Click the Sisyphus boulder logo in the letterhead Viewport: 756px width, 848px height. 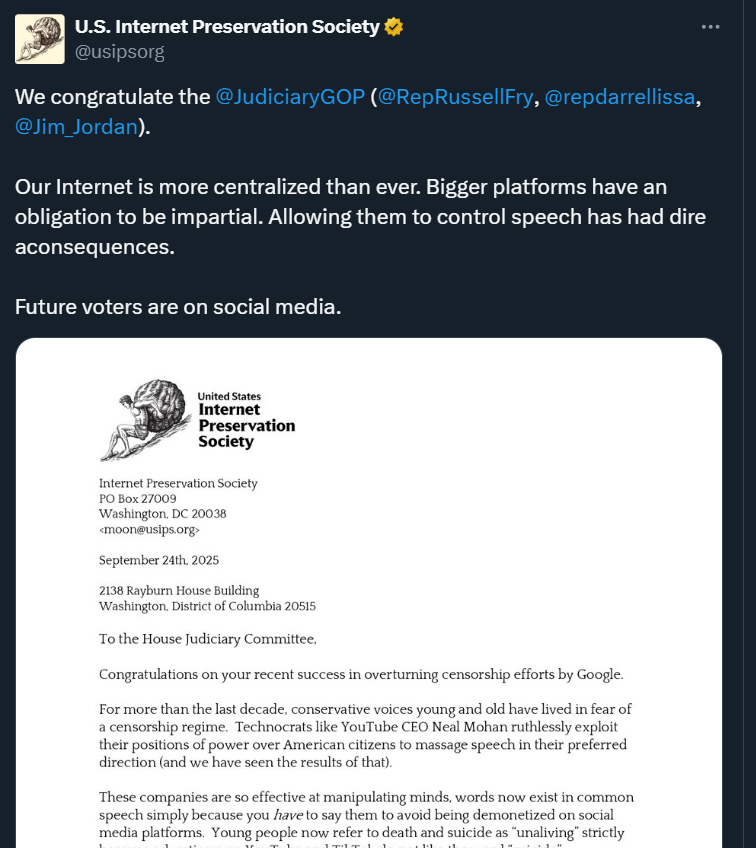click(143, 420)
